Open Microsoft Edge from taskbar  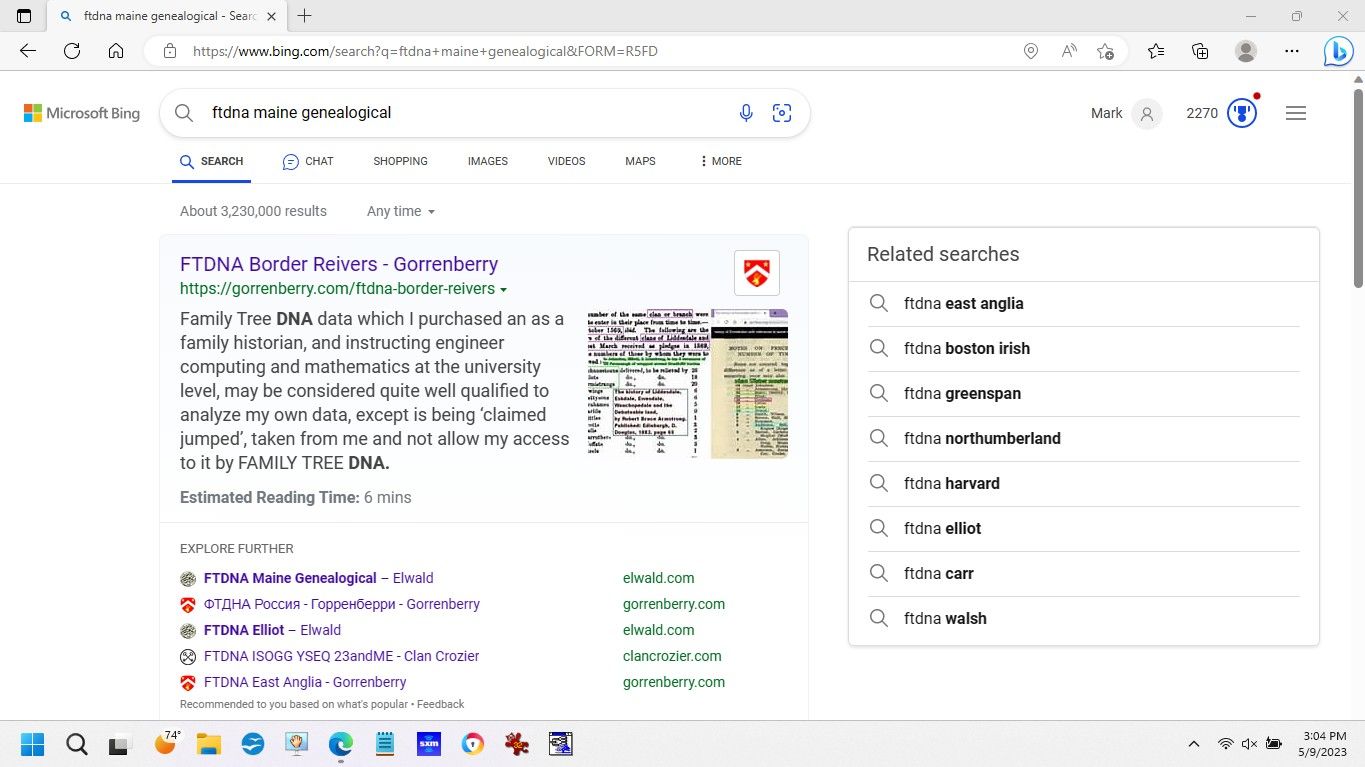[x=341, y=744]
